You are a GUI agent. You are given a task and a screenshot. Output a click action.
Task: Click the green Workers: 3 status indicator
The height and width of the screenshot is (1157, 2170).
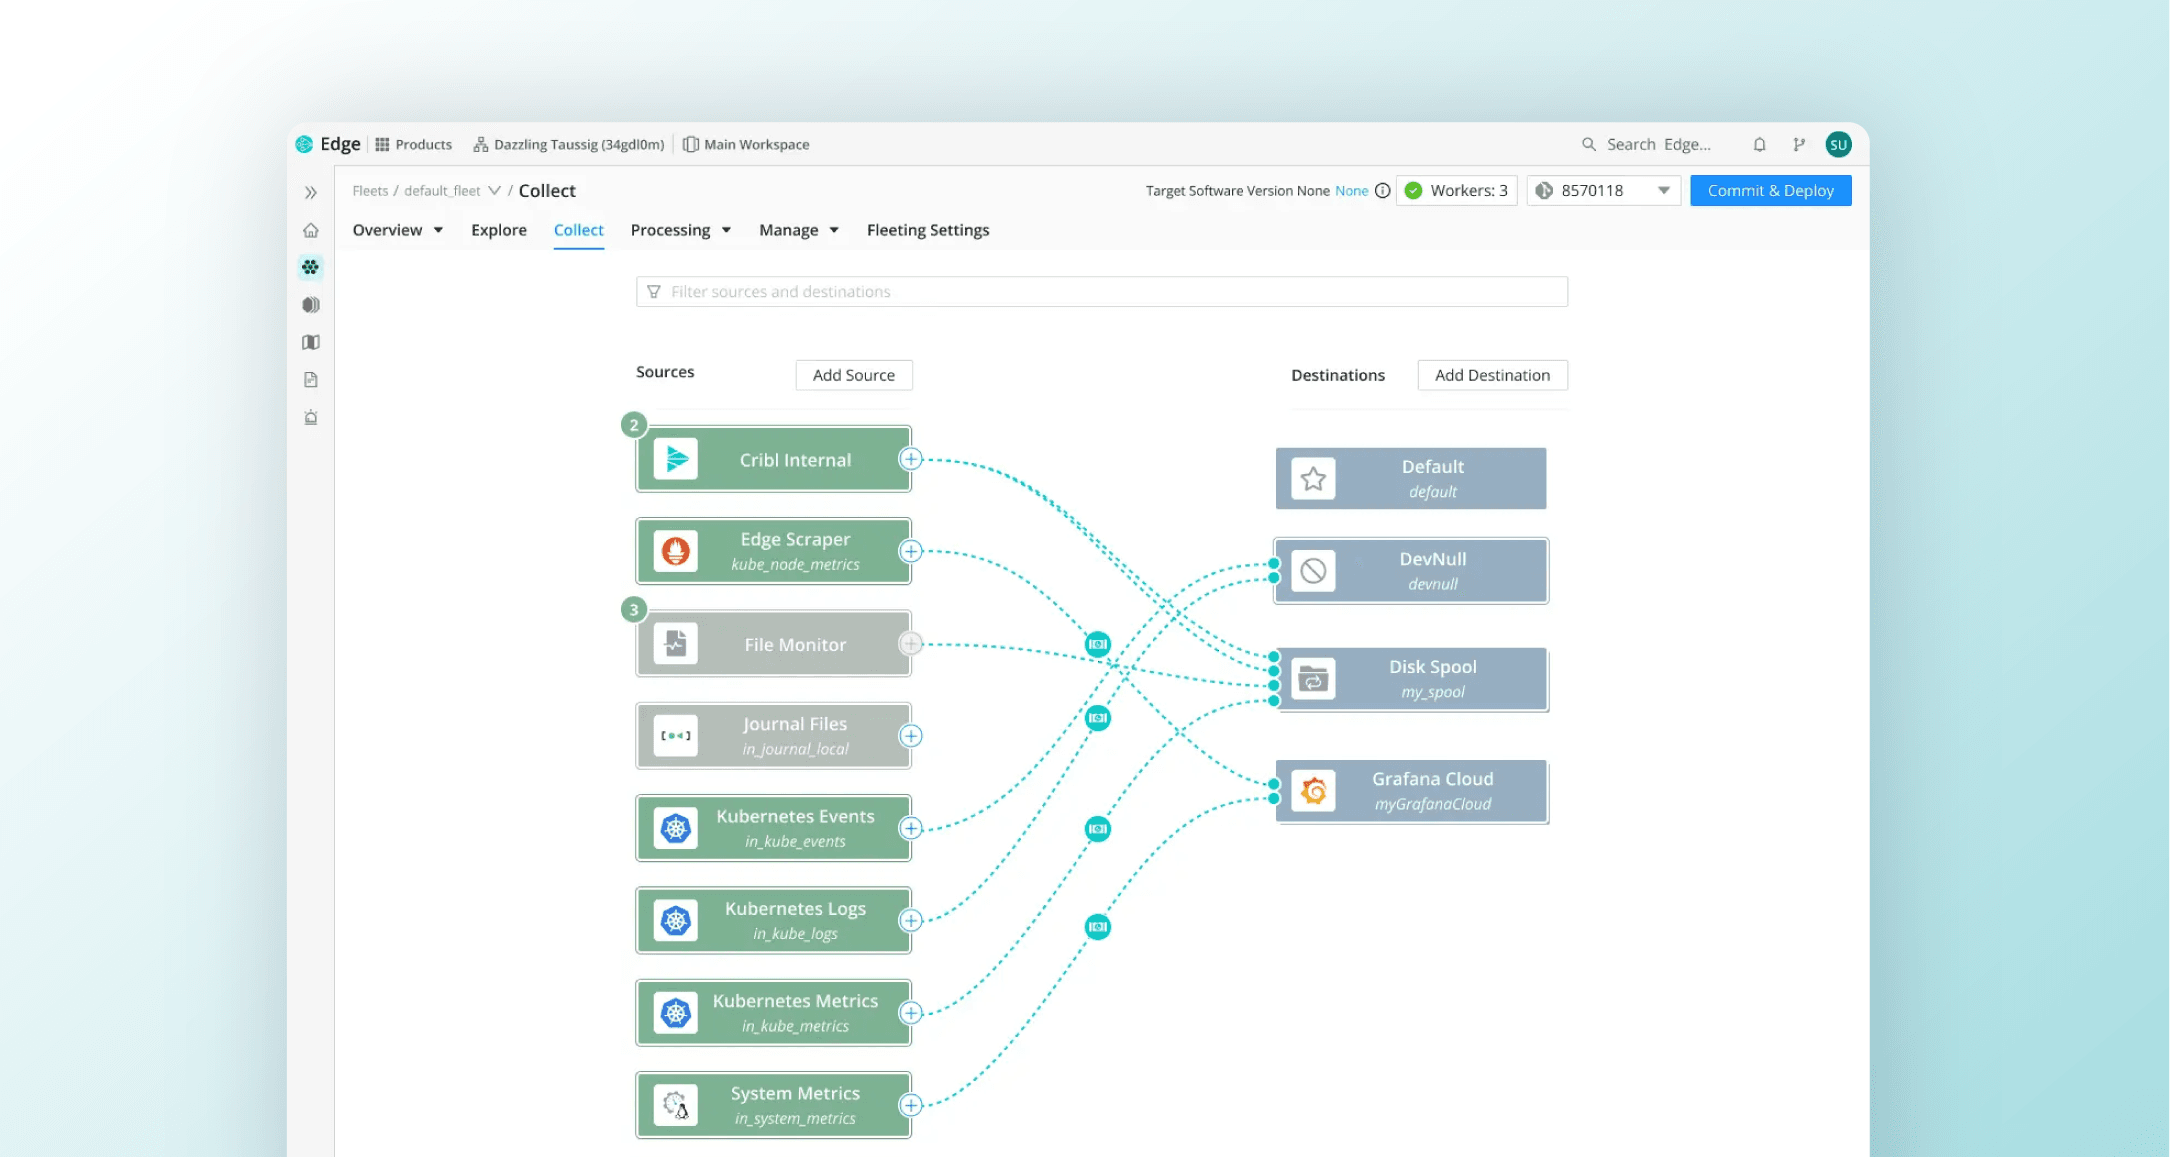(x=1456, y=190)
